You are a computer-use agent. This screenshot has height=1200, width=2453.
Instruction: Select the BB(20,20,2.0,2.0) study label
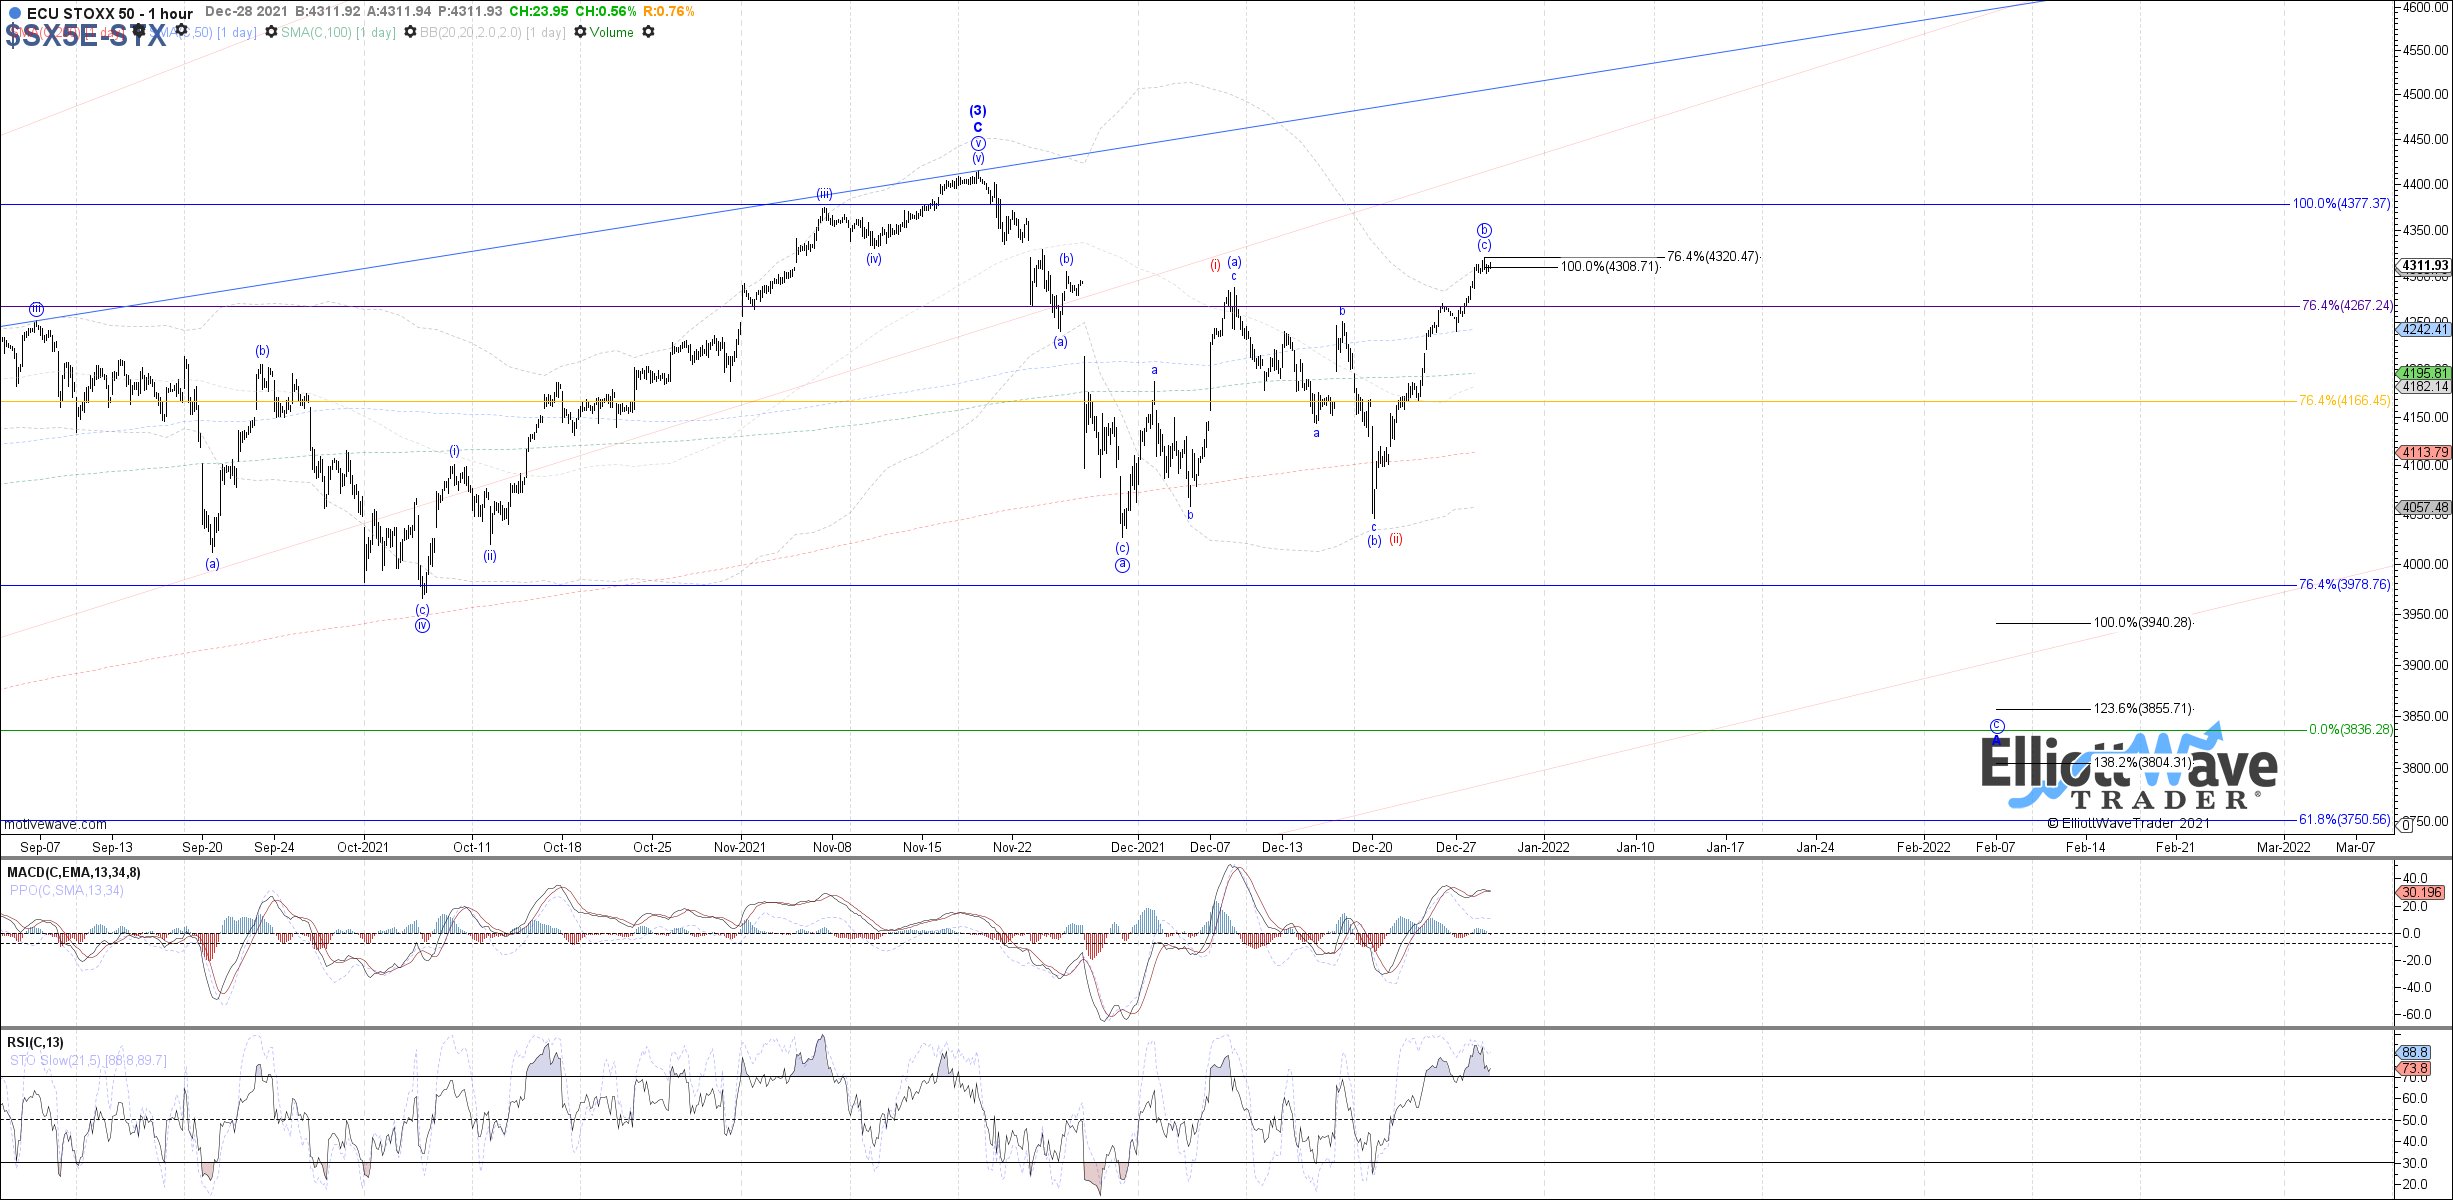click(493, 32)
